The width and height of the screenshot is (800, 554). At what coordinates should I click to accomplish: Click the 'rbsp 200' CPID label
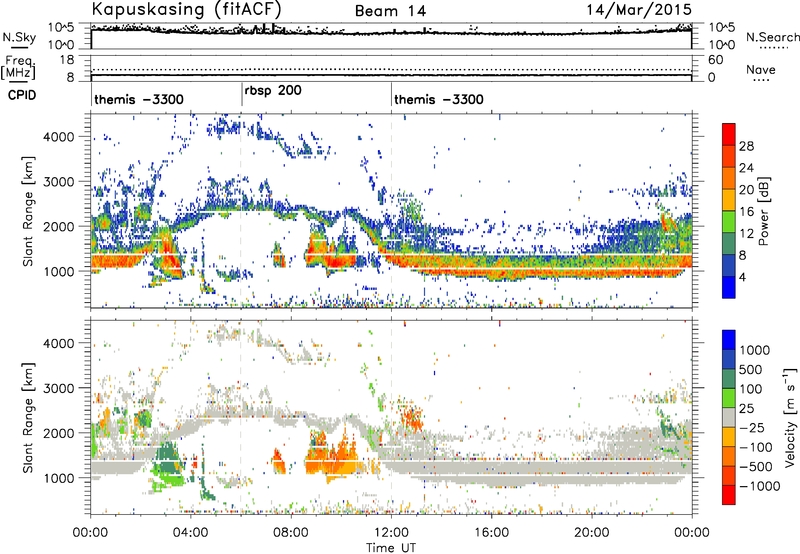point(273,91)
